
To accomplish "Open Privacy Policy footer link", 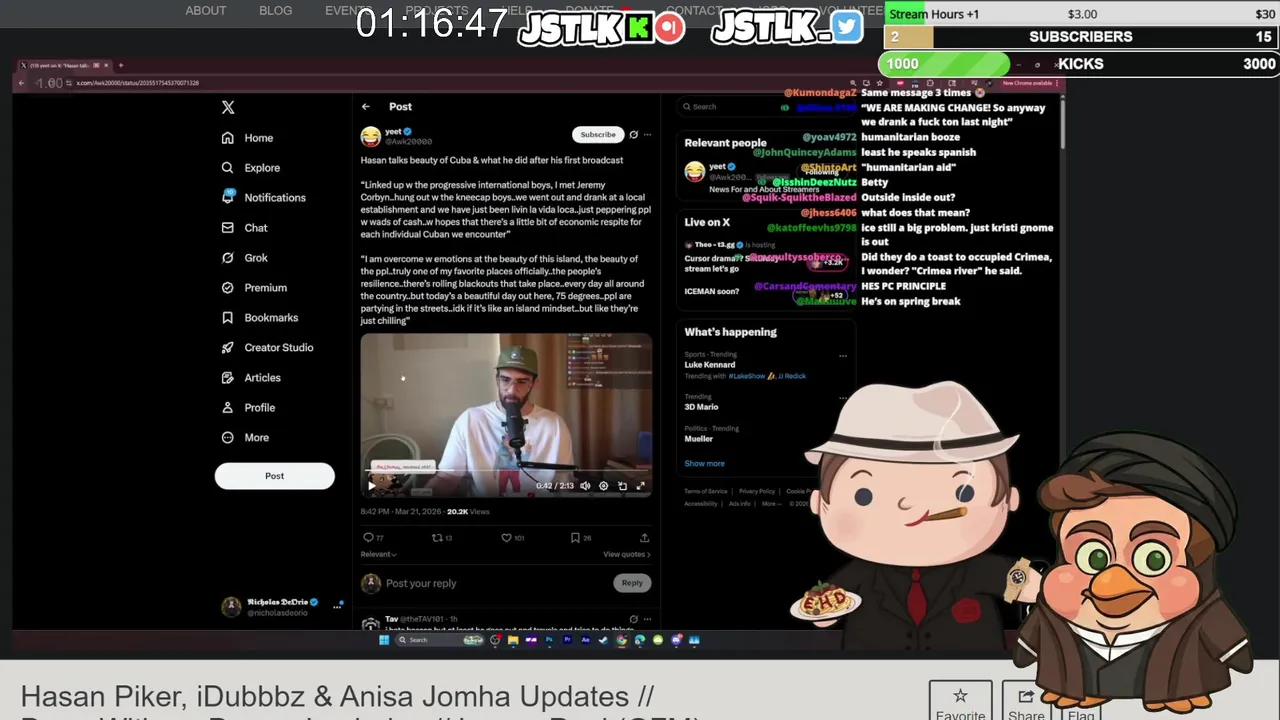I will click(x=757, y=491).
